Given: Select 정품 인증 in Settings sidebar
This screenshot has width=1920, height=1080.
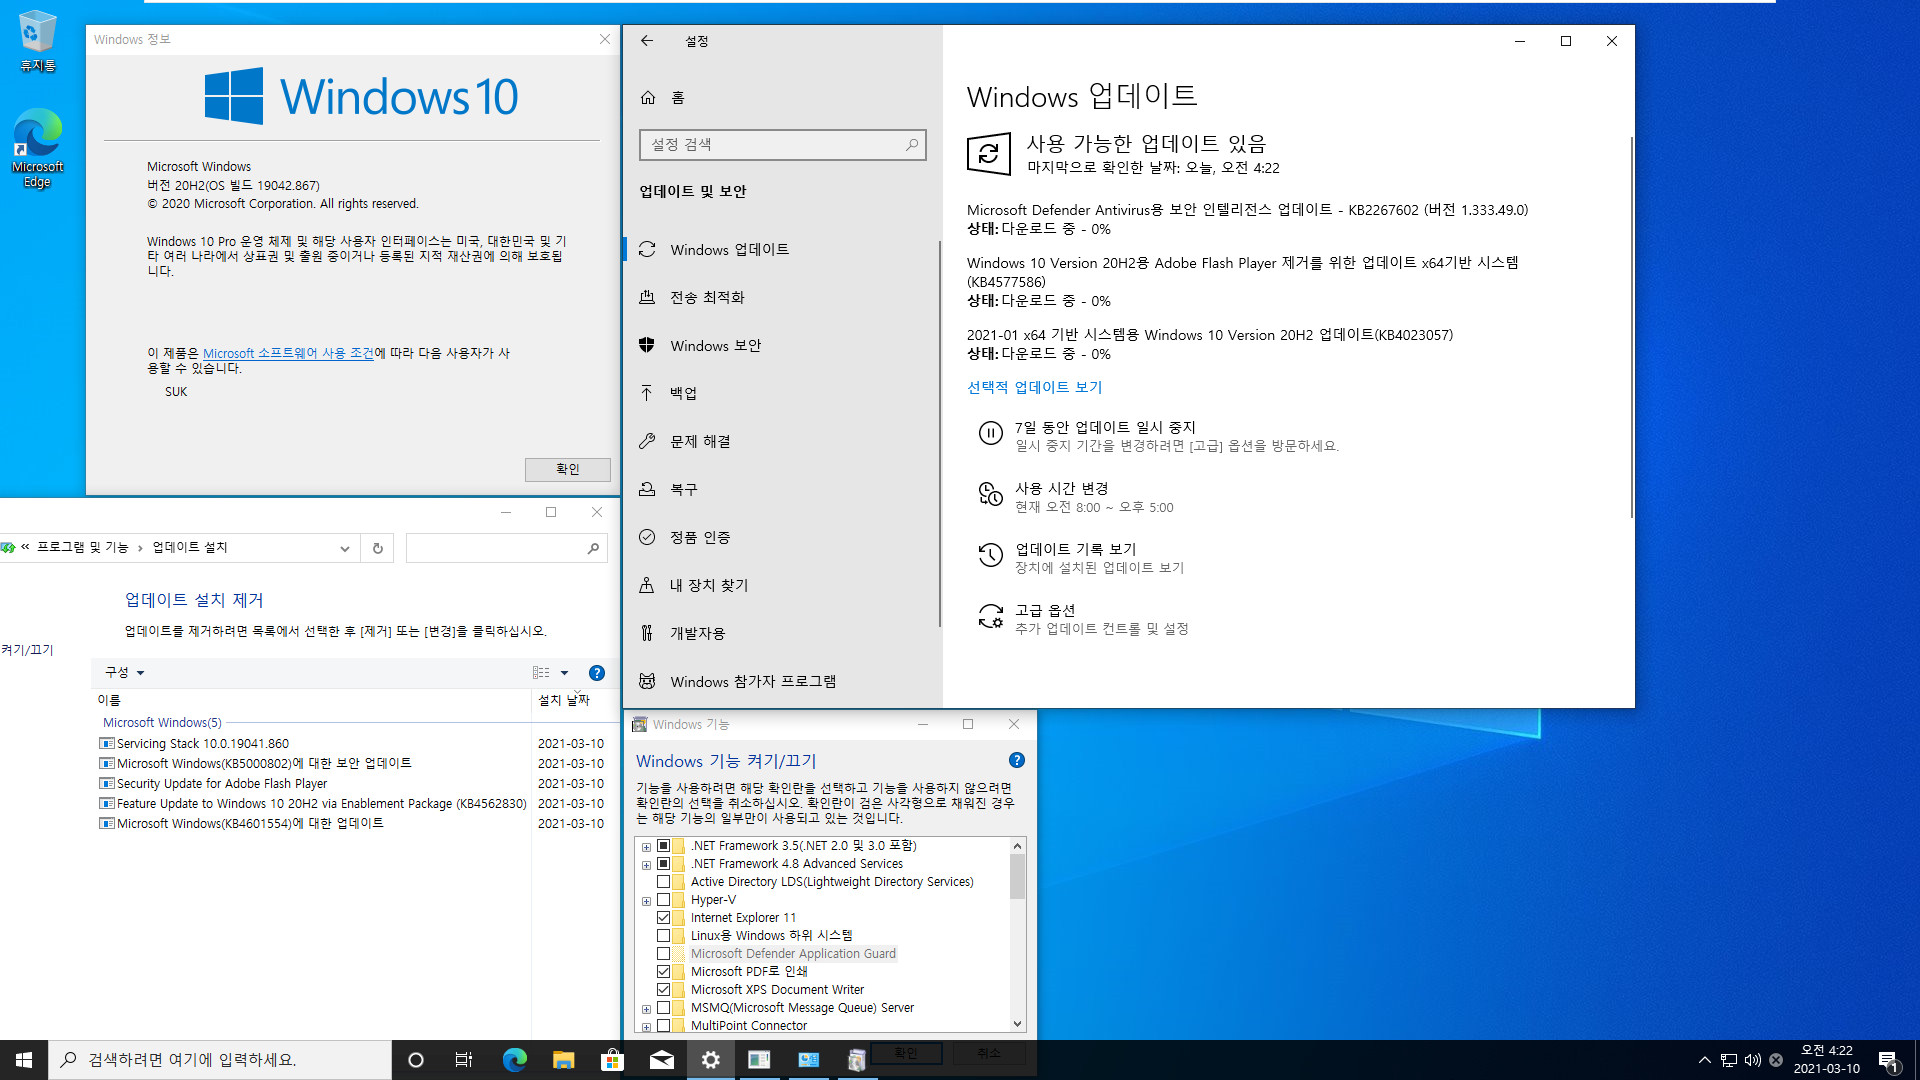Looking at the screenshot, I should (x=780, y=538).
